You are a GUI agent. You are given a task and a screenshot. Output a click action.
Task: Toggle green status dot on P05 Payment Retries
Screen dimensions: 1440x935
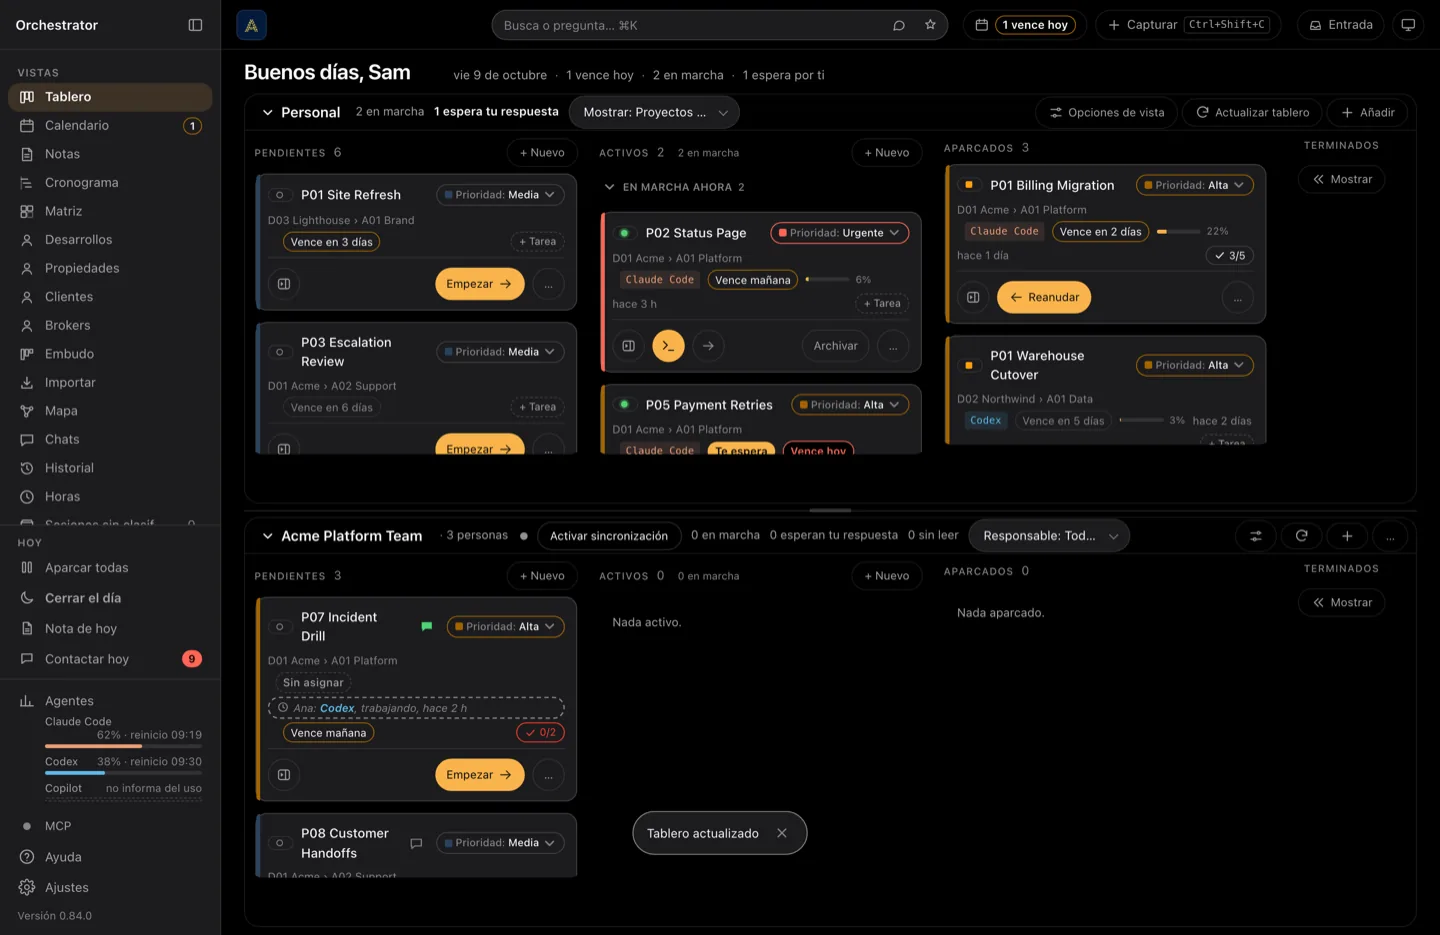click(x=625, y=405)
